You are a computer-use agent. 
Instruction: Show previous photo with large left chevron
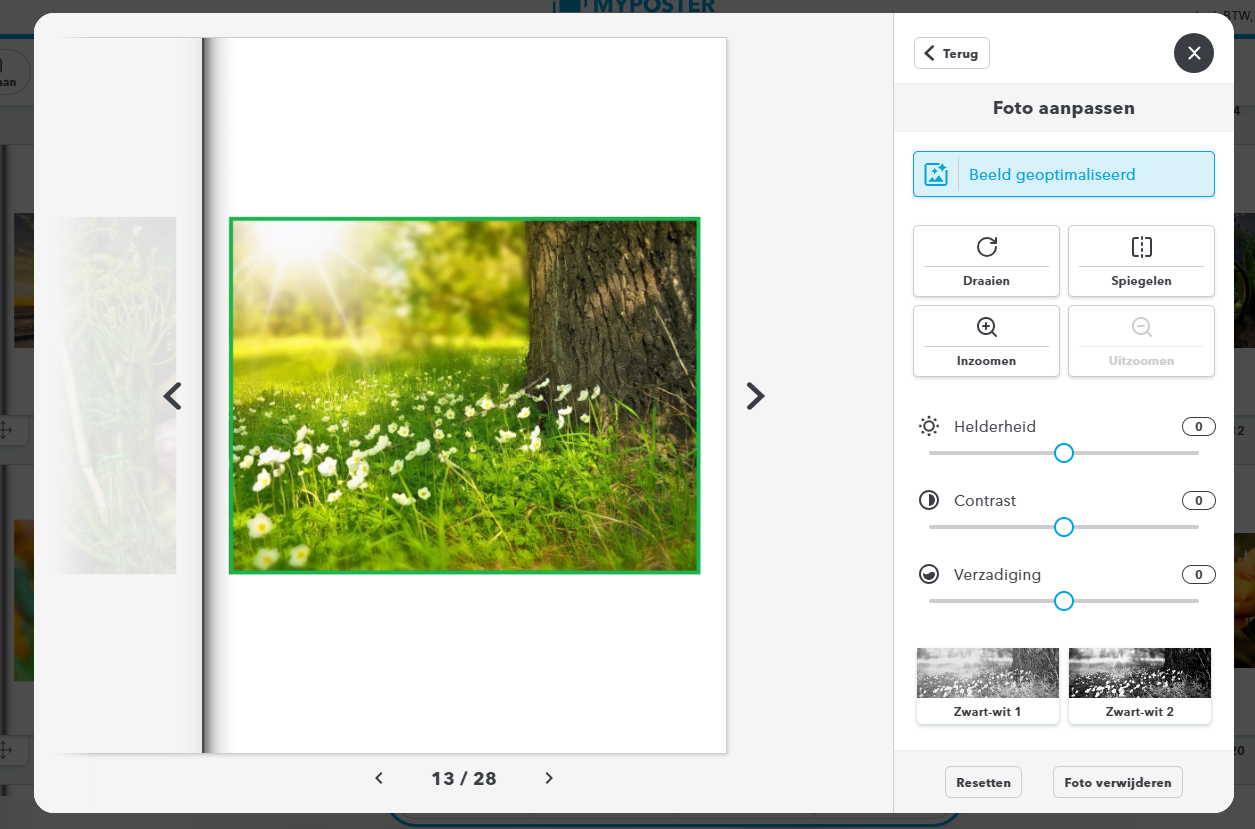point(173,396)
